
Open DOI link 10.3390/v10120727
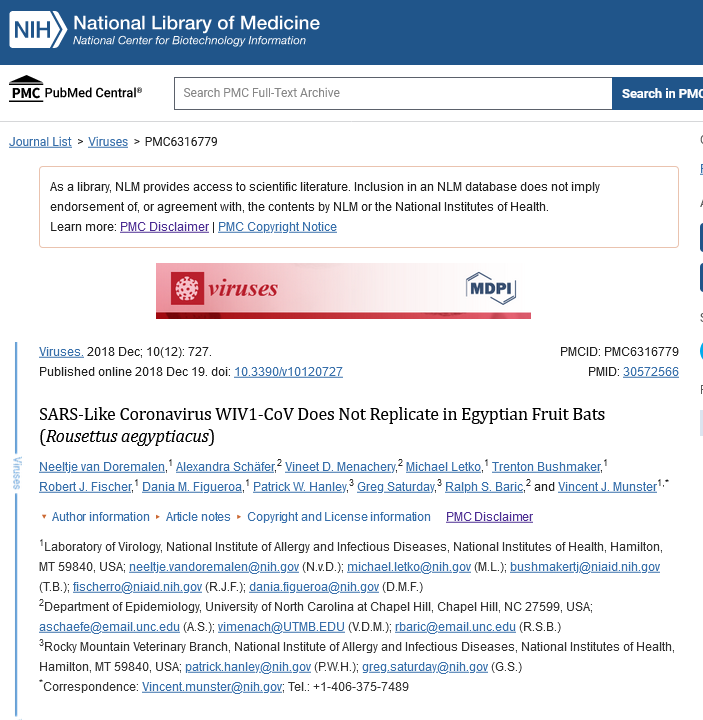coord(288,372)
